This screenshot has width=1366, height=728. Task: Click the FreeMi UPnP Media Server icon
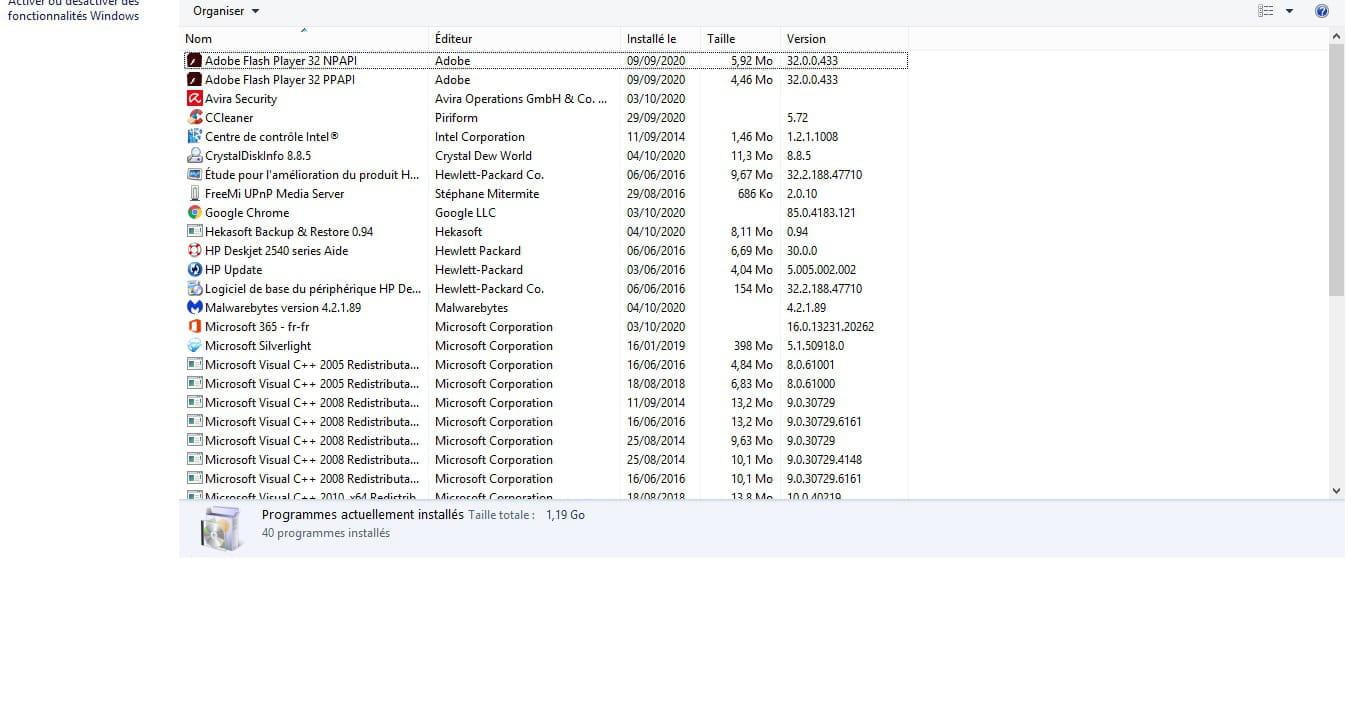tap(195, 194)
